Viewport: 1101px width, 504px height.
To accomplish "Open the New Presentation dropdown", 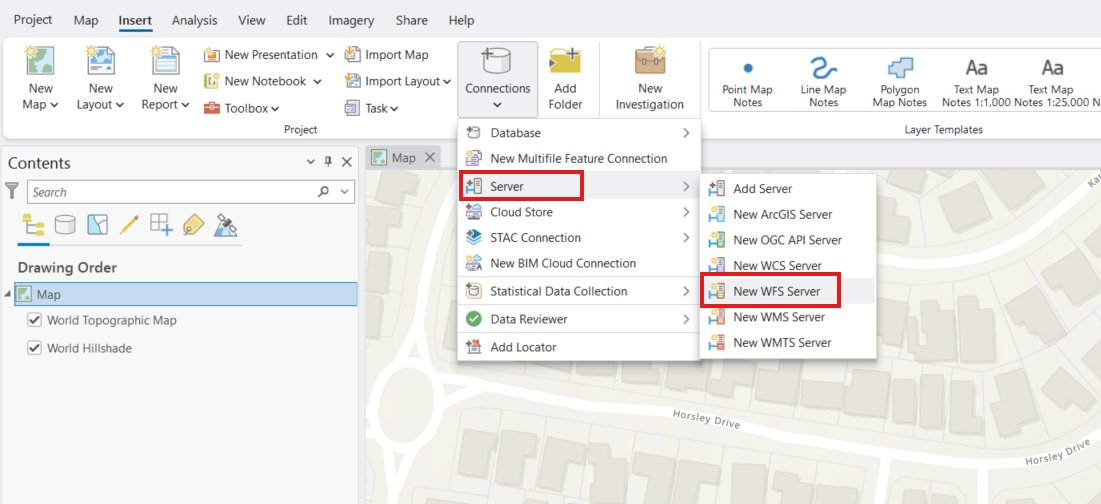I will click(329, 55).
